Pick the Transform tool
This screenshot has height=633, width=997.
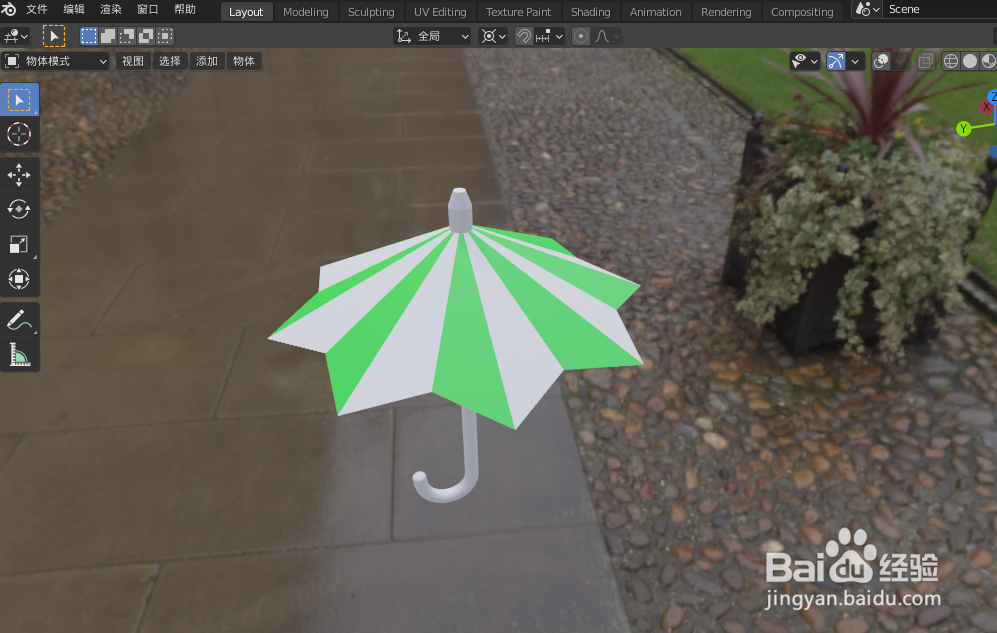pyautogui.click(x=19, y=279)
